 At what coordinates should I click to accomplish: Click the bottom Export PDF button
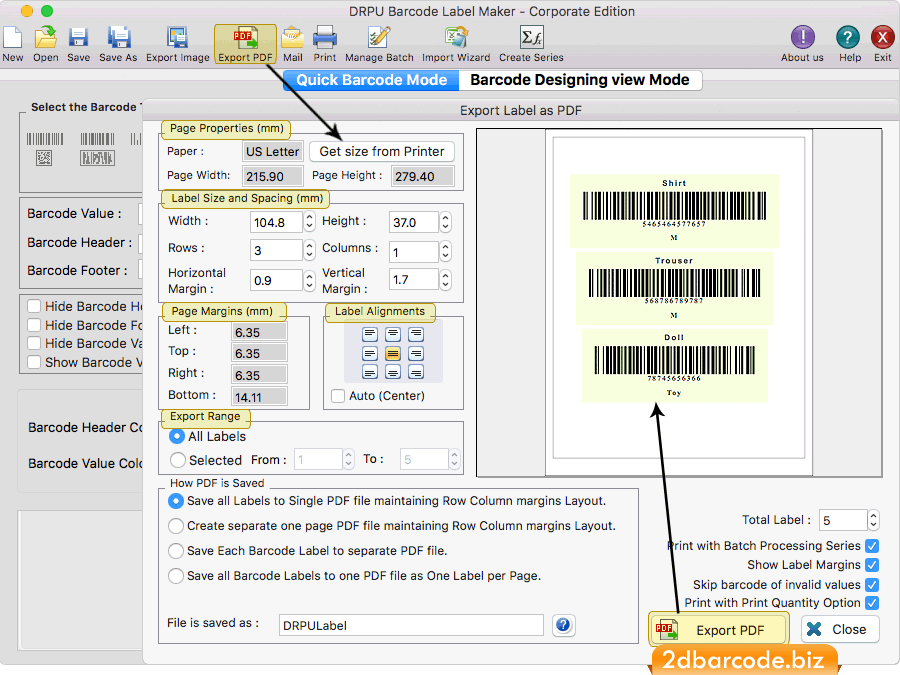(x=719, y=630)
